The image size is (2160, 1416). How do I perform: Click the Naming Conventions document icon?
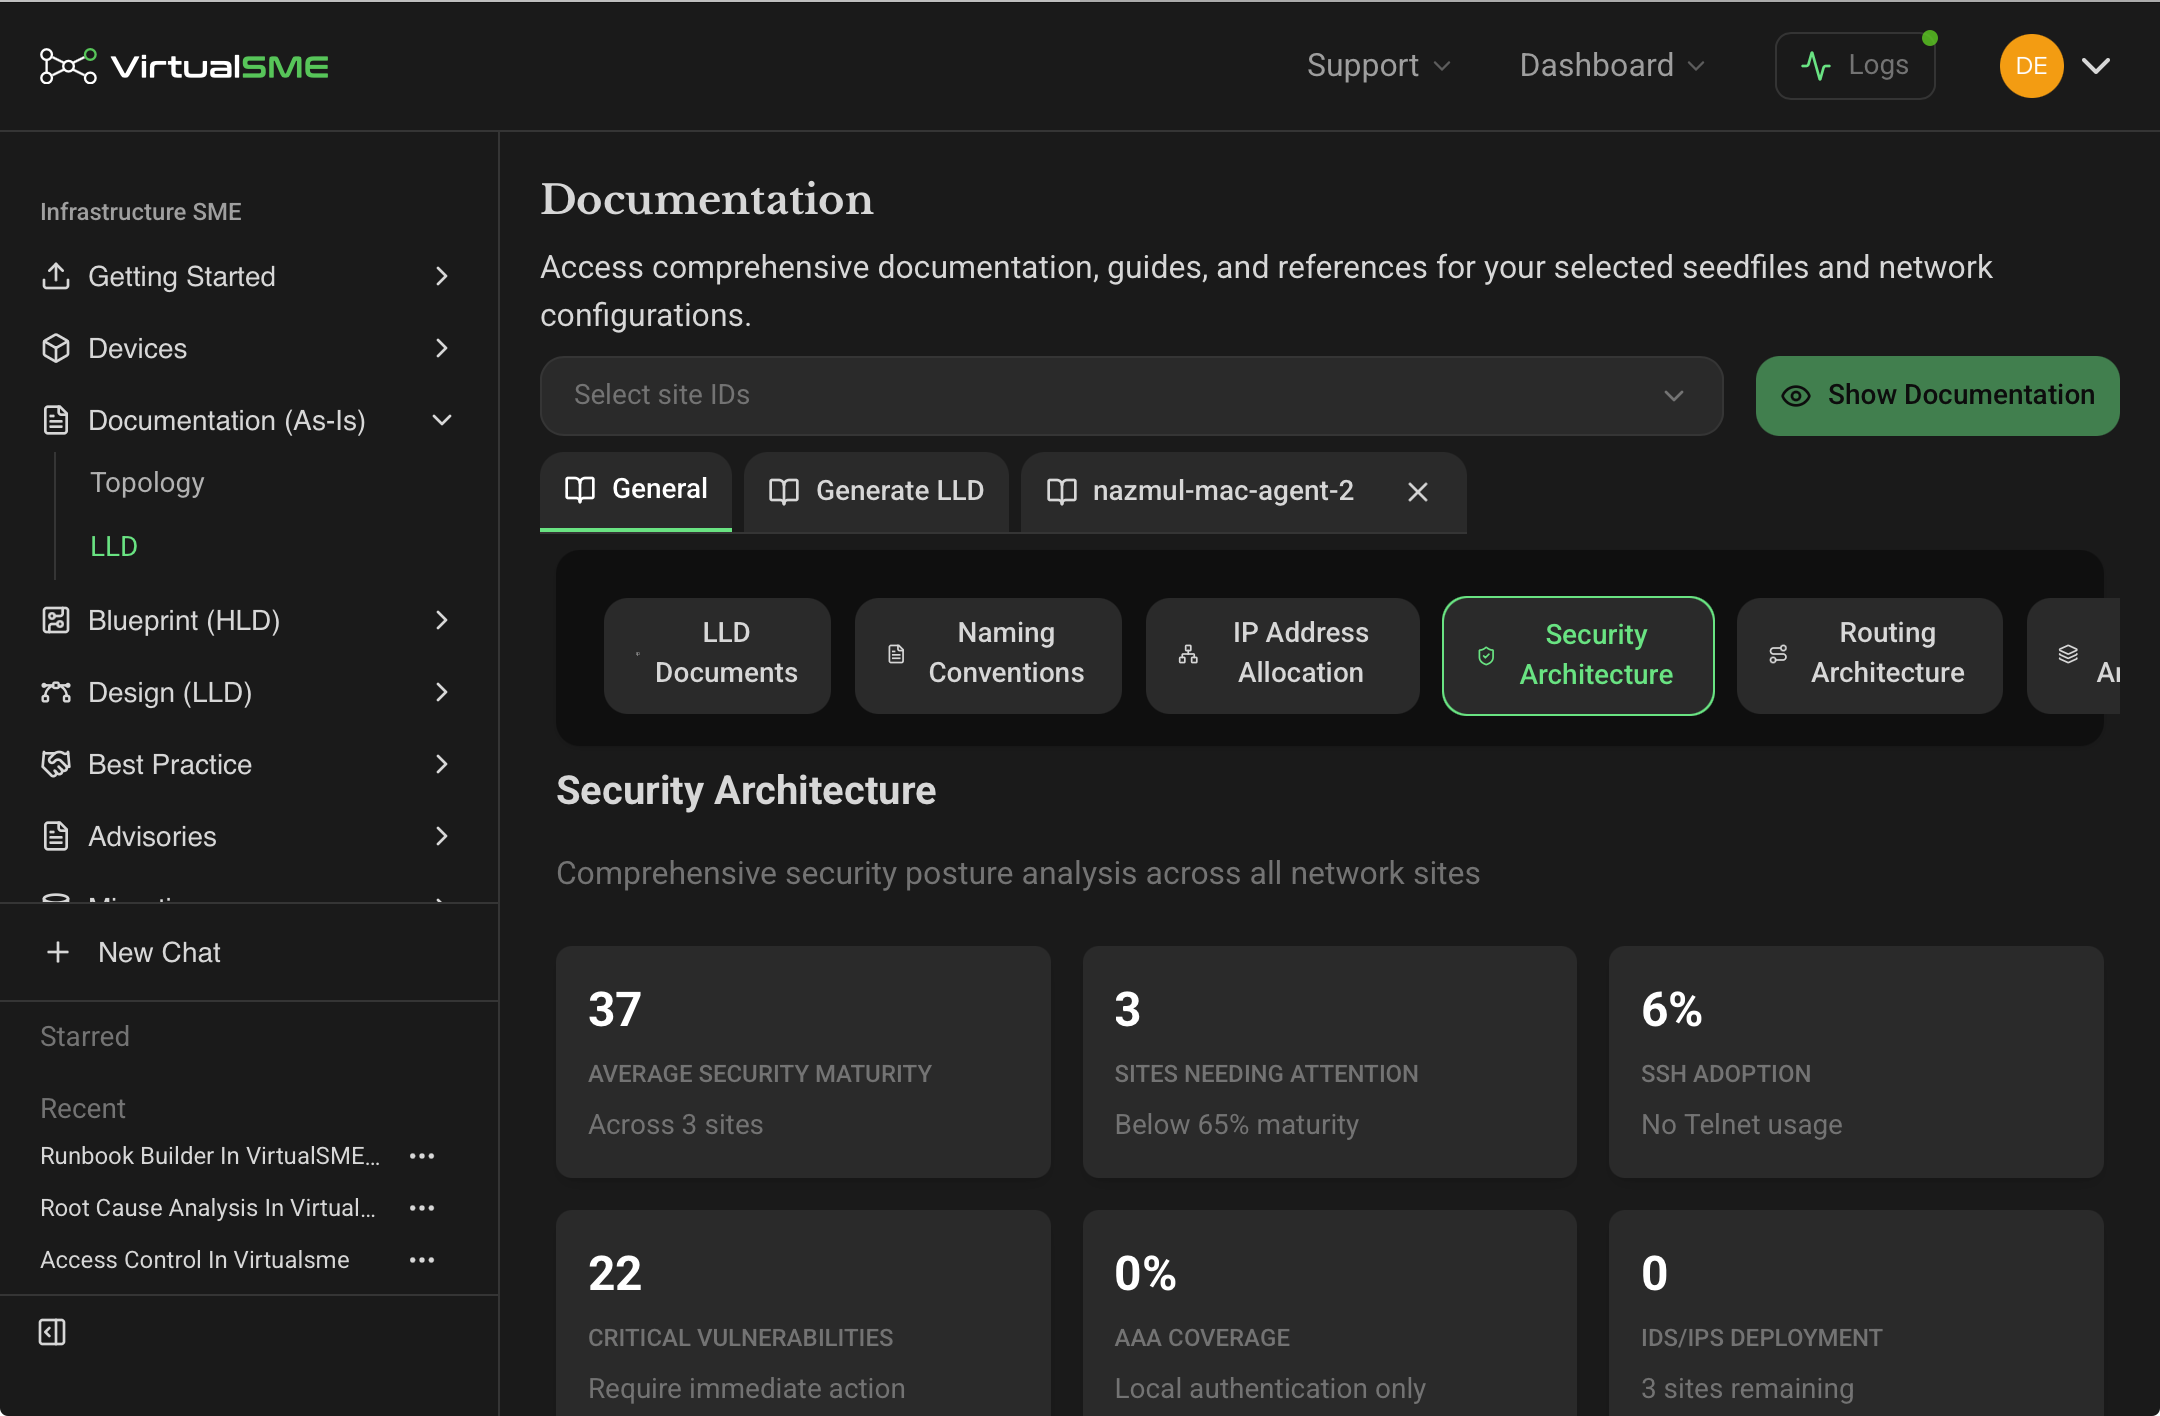tap(896, 654)
